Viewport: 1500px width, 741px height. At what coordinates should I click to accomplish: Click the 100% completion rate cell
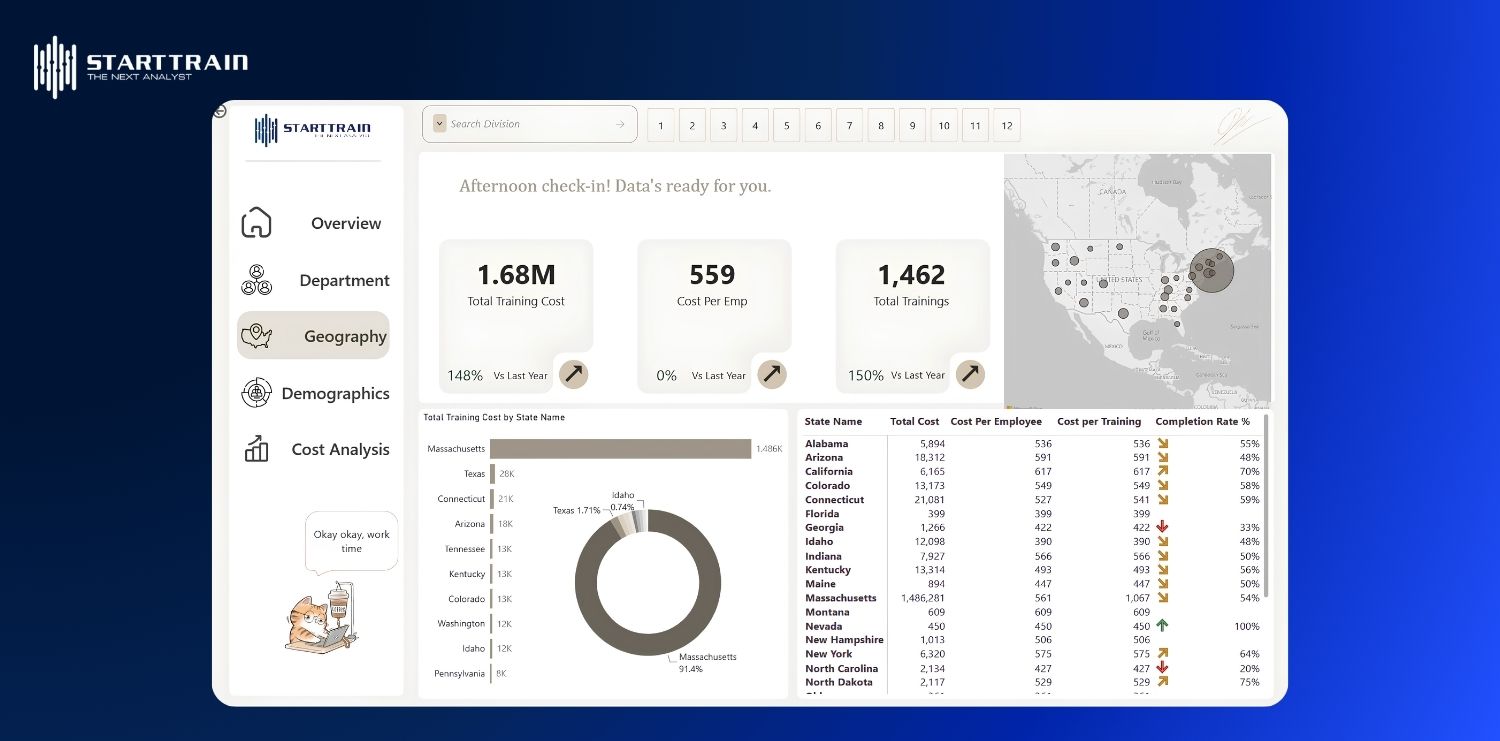click(1247, 626)
